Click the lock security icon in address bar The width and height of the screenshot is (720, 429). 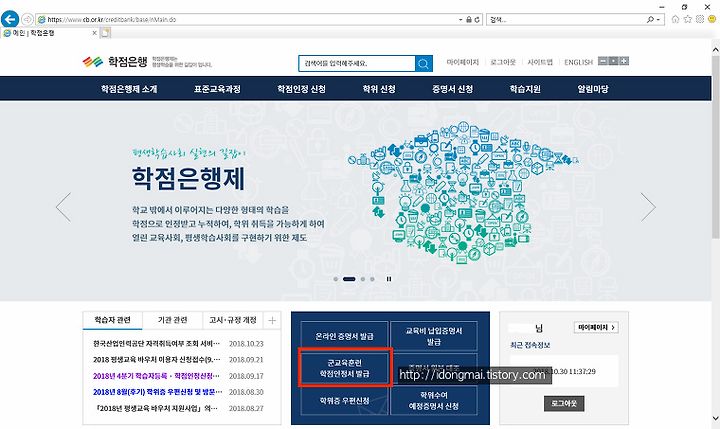point(469,20)
